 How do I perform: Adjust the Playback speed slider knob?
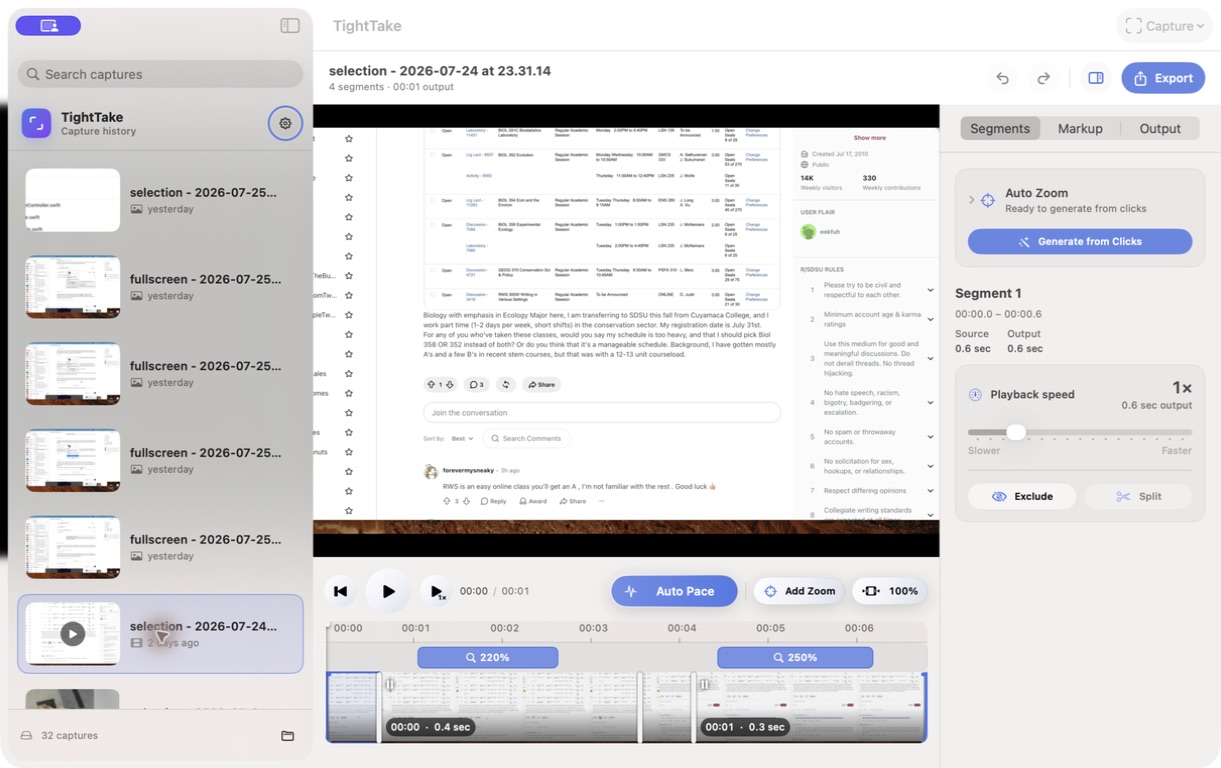coord(1016,432)
